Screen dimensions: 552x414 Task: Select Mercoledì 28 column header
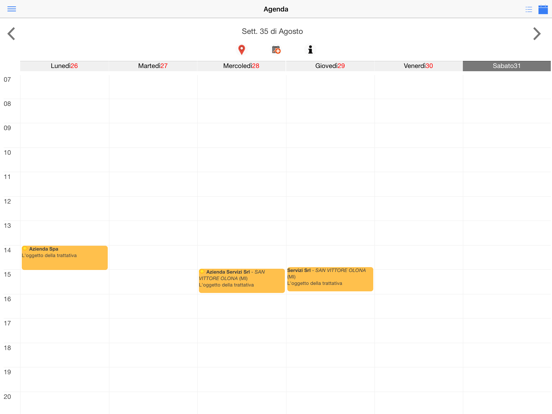pos(241,66)
